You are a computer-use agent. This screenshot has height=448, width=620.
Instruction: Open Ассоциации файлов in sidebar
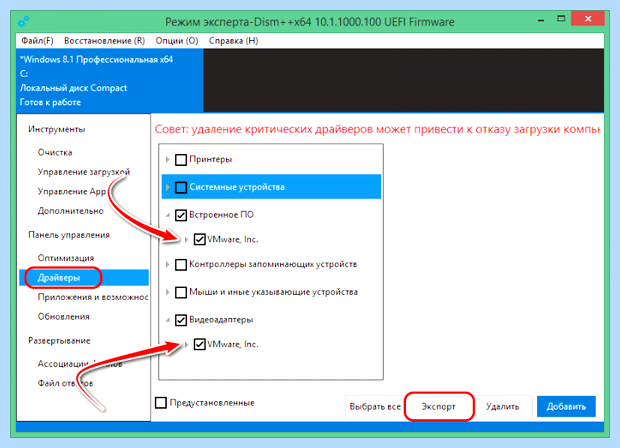(x=80, y=363)
